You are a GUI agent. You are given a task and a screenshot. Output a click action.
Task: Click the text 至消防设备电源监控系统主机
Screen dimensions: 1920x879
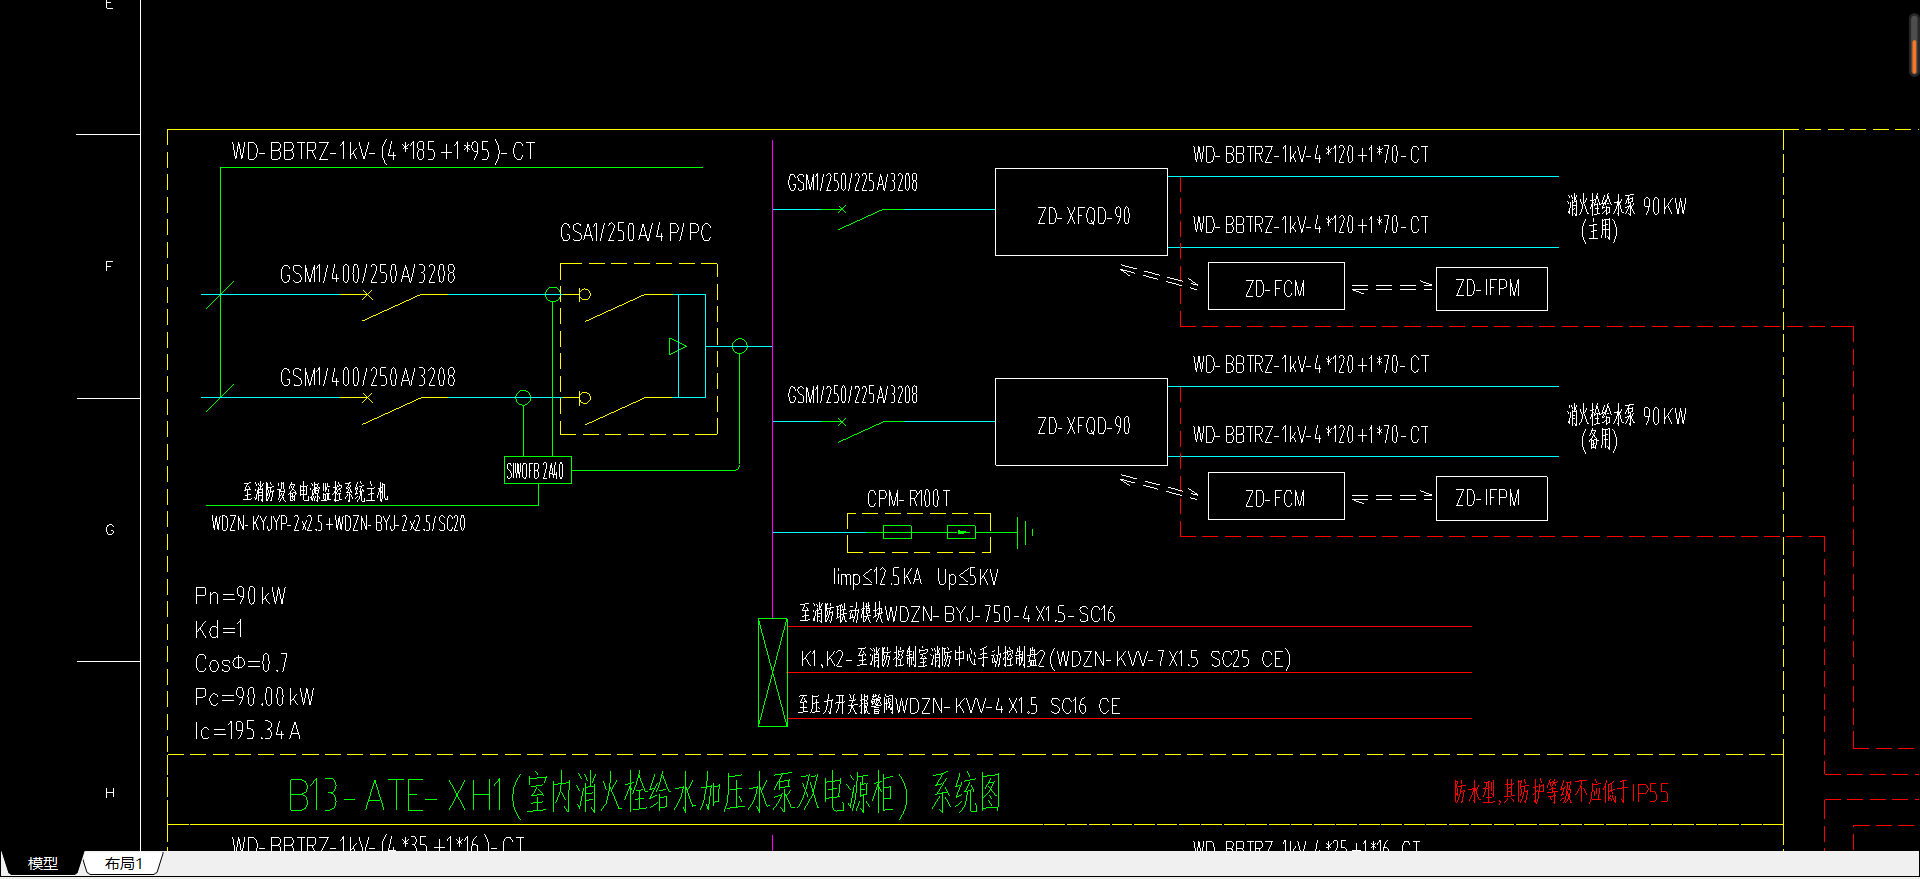pos(315,491)
